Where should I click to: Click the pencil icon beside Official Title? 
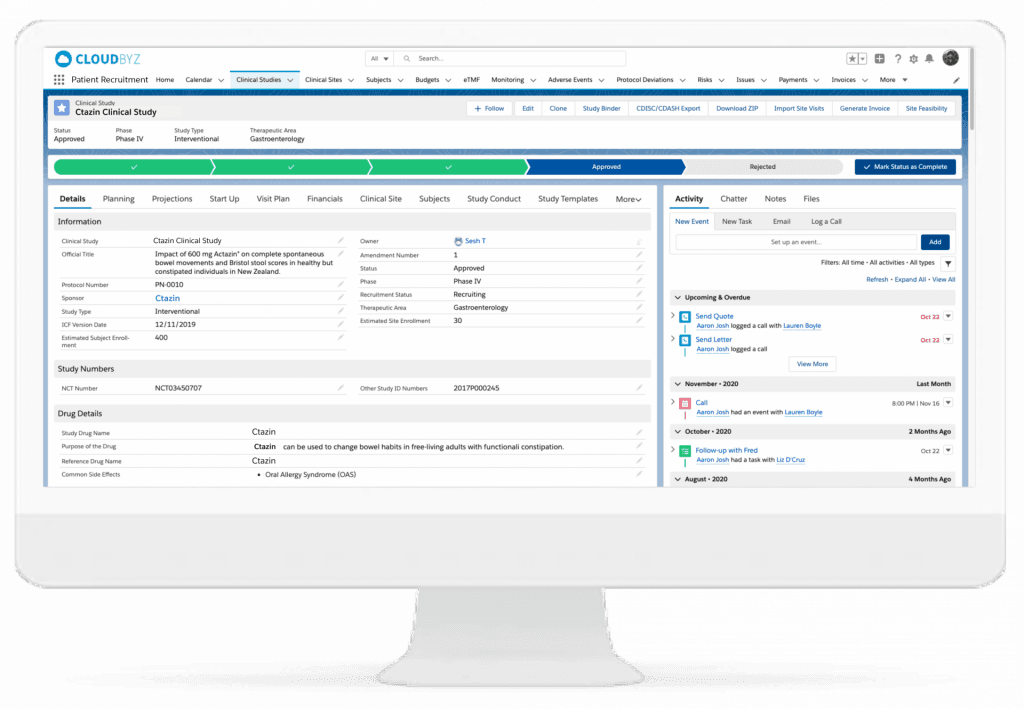tap(340, 254)
